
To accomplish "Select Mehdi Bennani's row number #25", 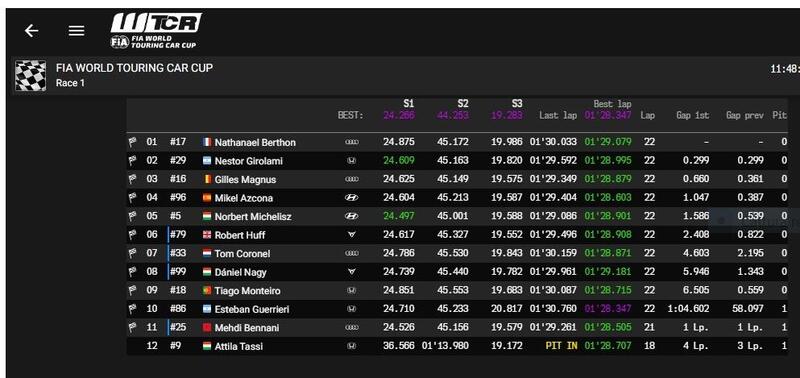I will pyautogui.click(x=178, y=327).
